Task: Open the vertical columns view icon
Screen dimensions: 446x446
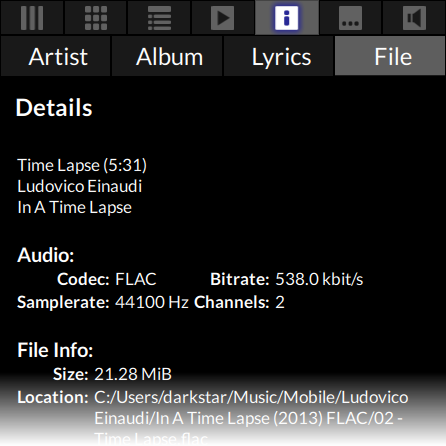Action: pyautogui.click(x=32, y=17)
